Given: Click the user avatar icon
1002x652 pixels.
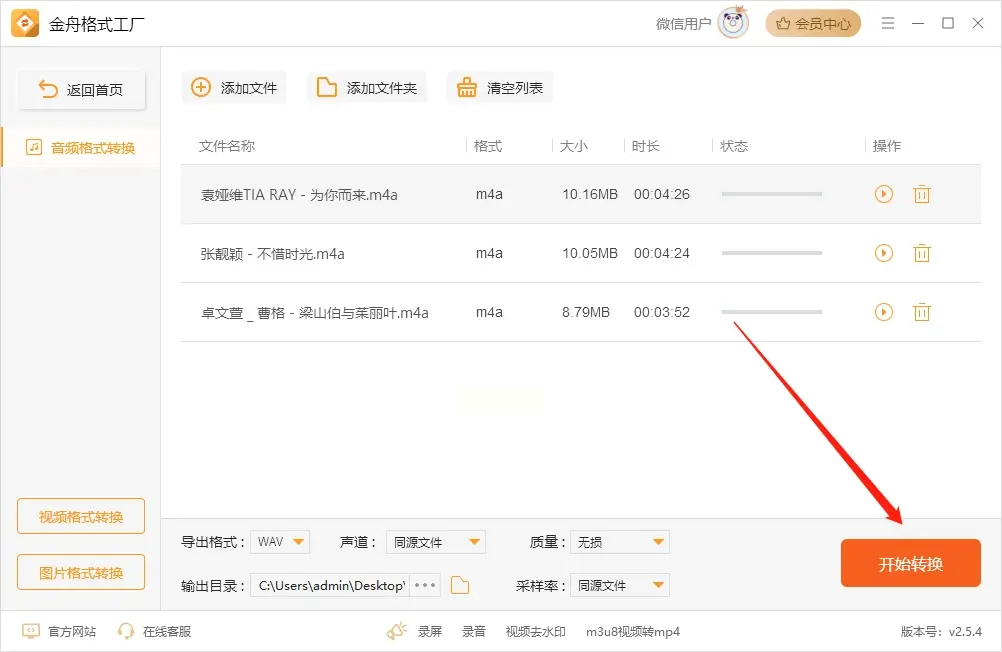Looking at the screenshot, I should pyautogui.click(x=733, y=24).
